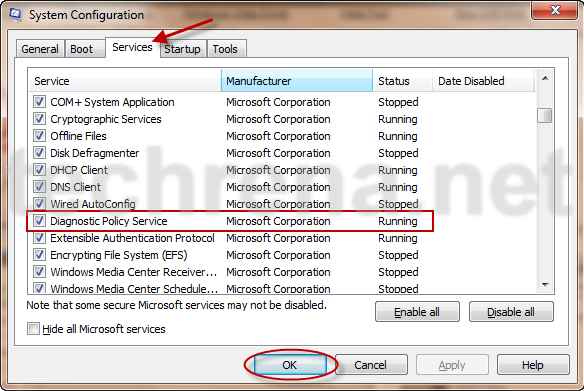This screenshot has width=584, height=391.
Task: Click the System Configuration title bar icon
Action: [15, 14]
